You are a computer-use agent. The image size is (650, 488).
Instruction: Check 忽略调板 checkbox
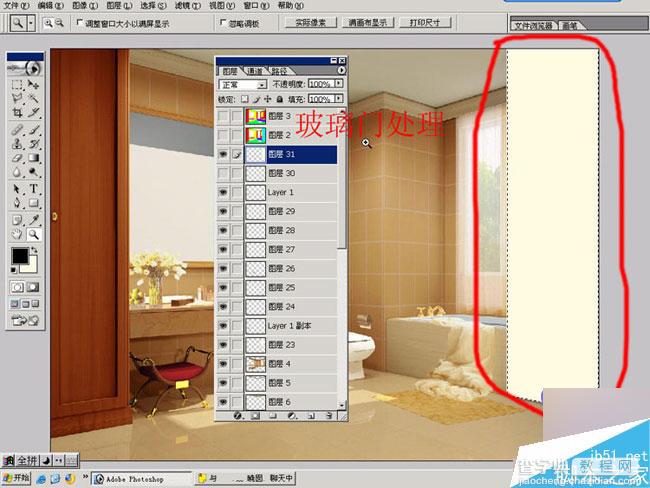tap(223, 23)
